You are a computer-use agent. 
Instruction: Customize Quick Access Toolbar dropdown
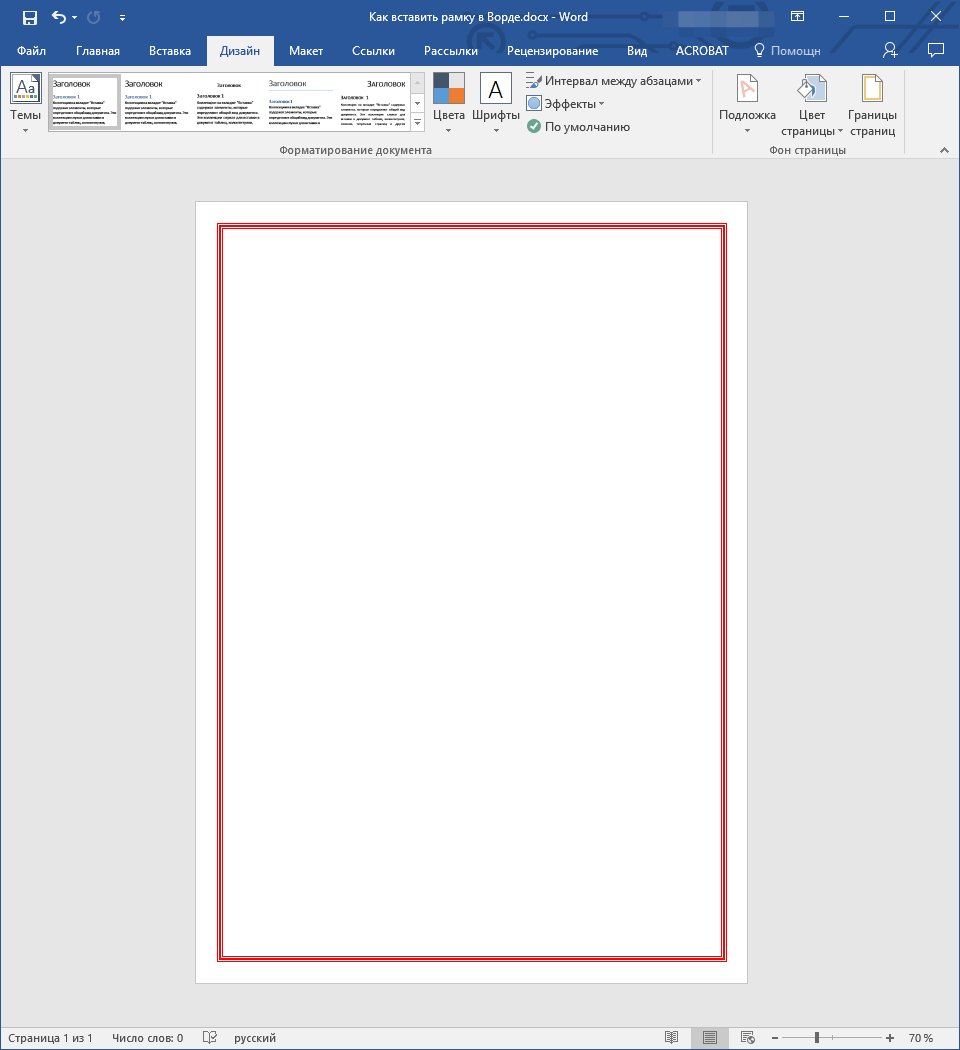(123, 18)
